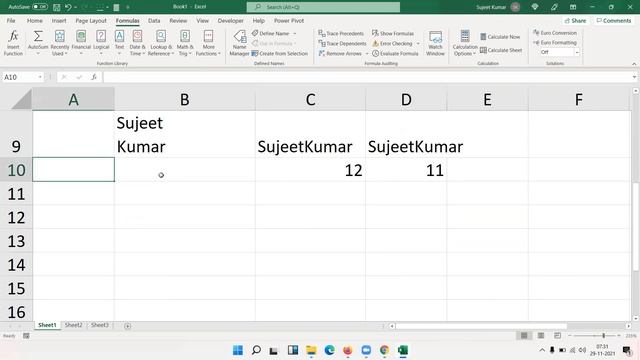Switch to the Data tab

[154, 20]
